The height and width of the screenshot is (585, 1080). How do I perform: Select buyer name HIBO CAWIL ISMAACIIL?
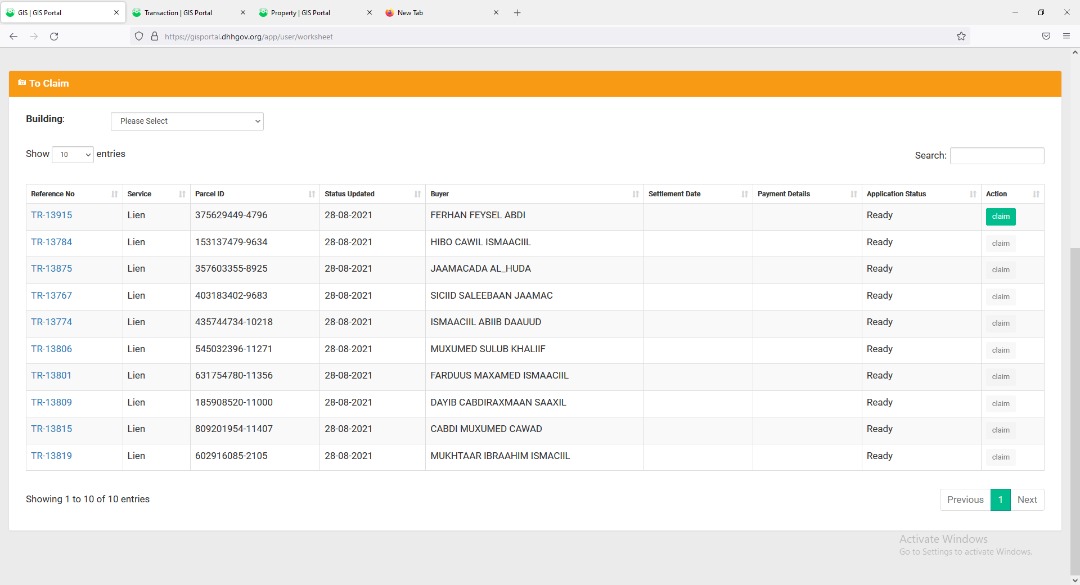click(x=481, y=242)
